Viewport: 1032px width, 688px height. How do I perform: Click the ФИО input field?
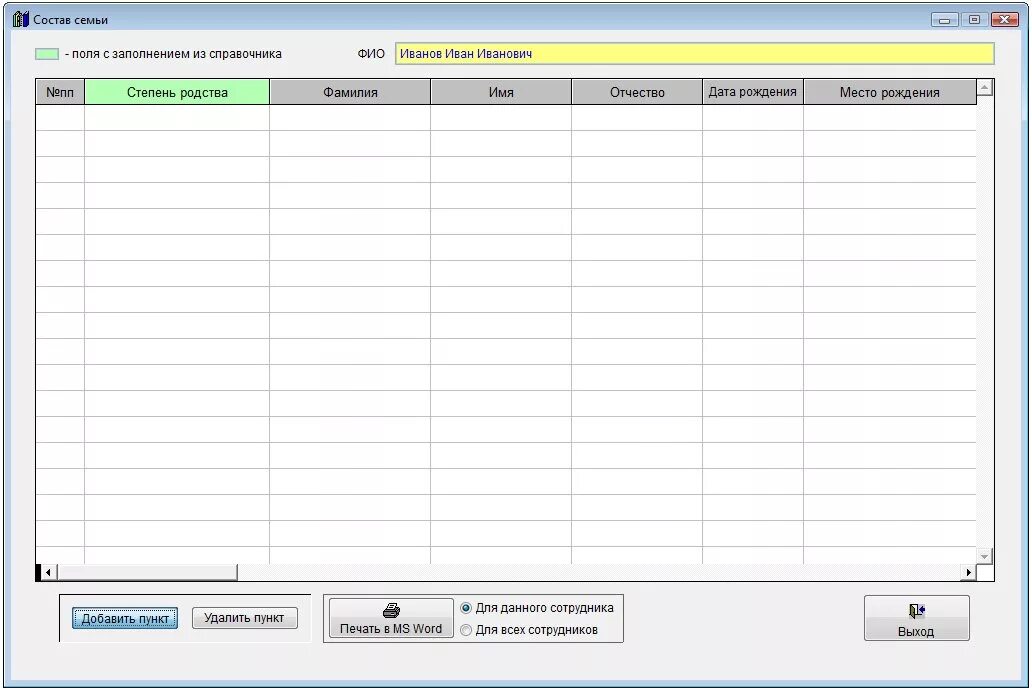(694, 54)
